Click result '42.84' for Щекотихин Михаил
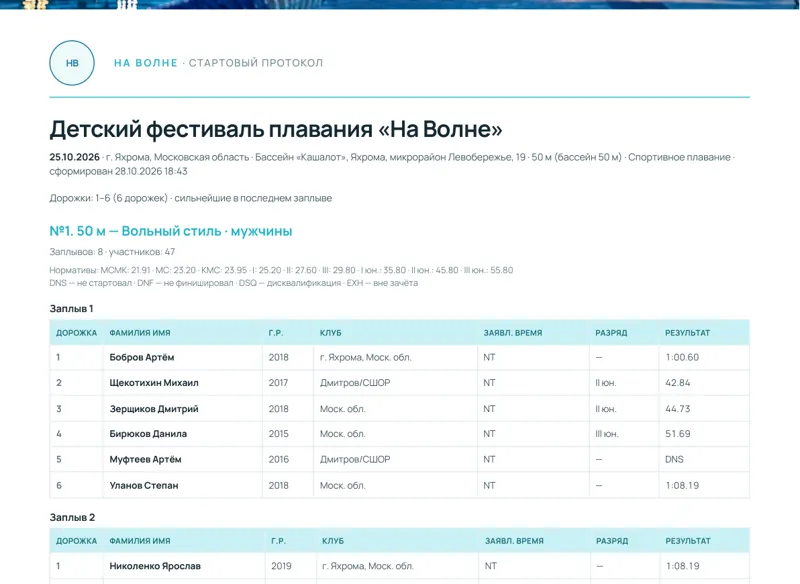Screen dimensions: 800x584 coord(678,383)
